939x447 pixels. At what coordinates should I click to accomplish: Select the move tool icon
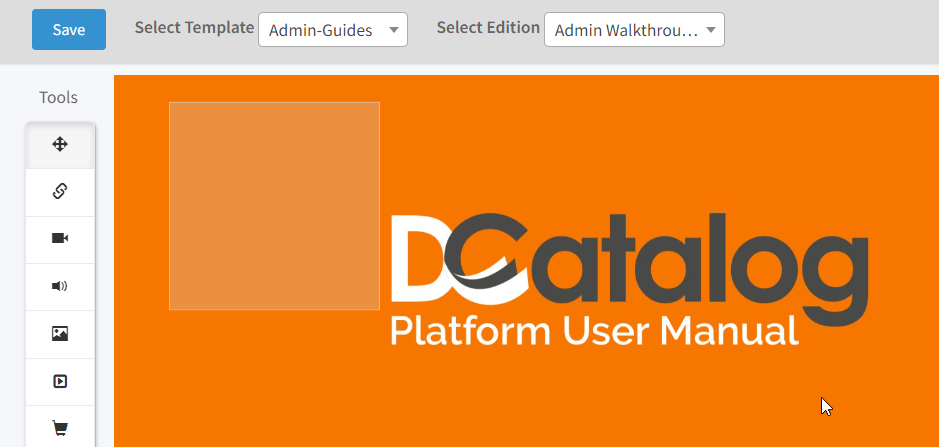pos(60,144)
